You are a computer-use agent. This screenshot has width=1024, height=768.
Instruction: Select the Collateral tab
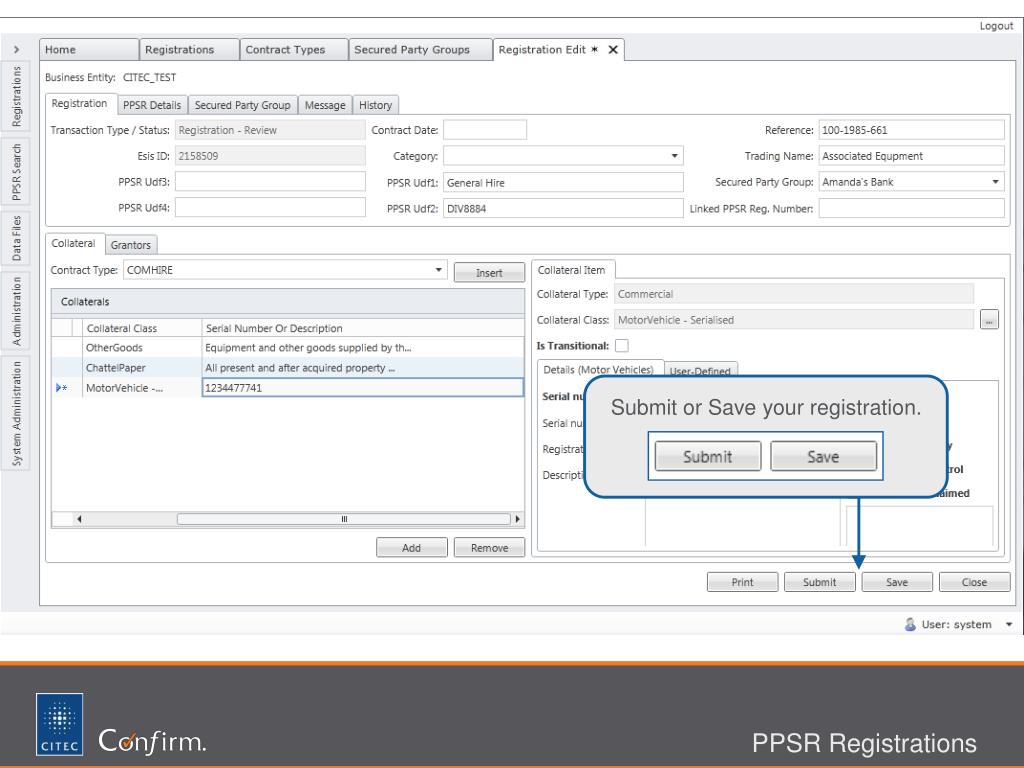74,244
